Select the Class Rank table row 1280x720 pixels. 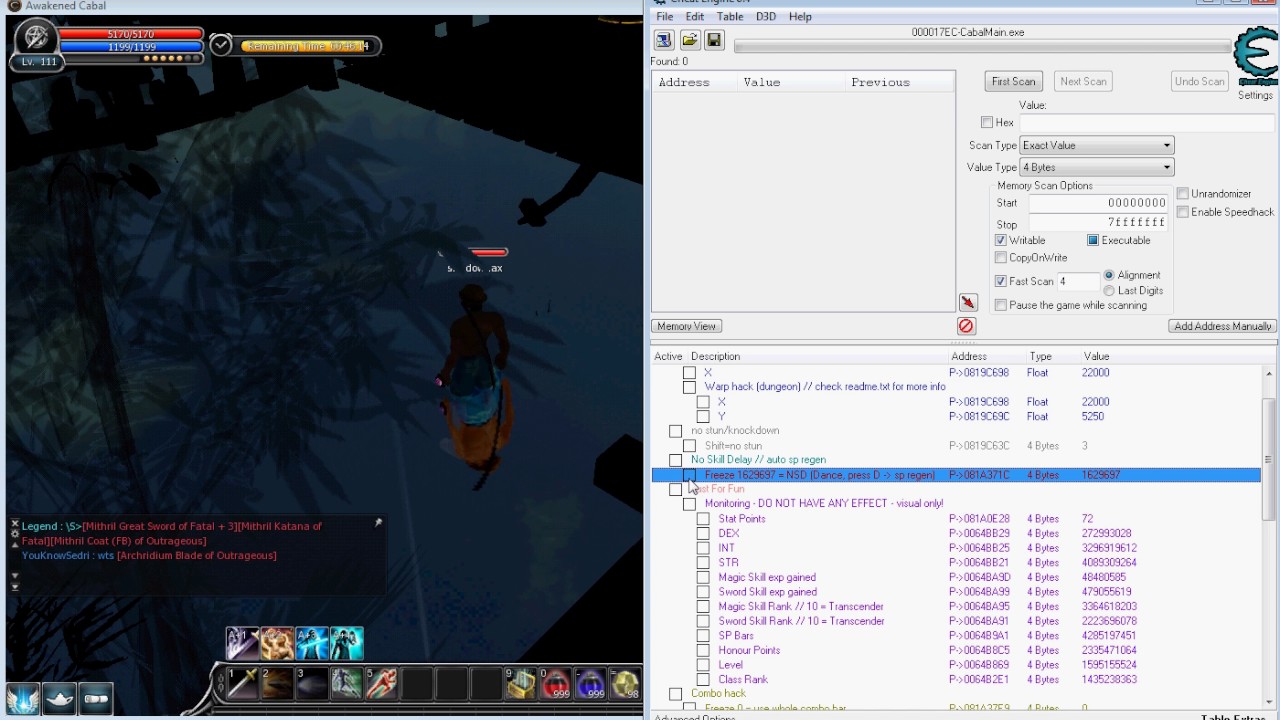click(956, 679)
